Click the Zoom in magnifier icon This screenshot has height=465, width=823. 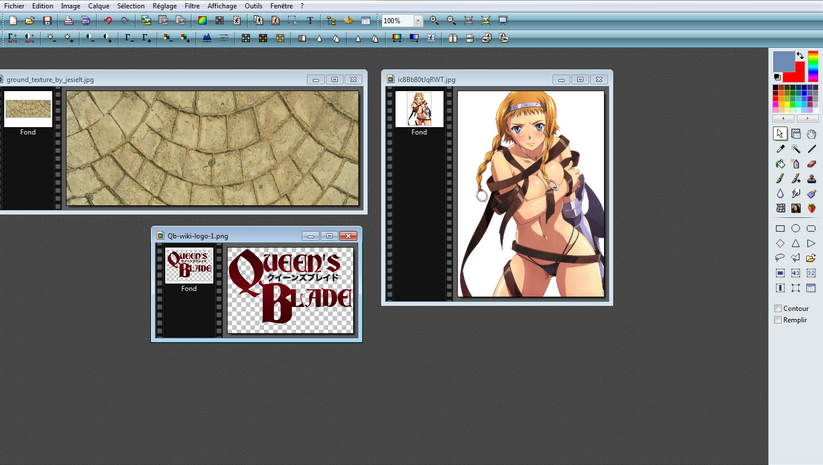pos(434,20)
